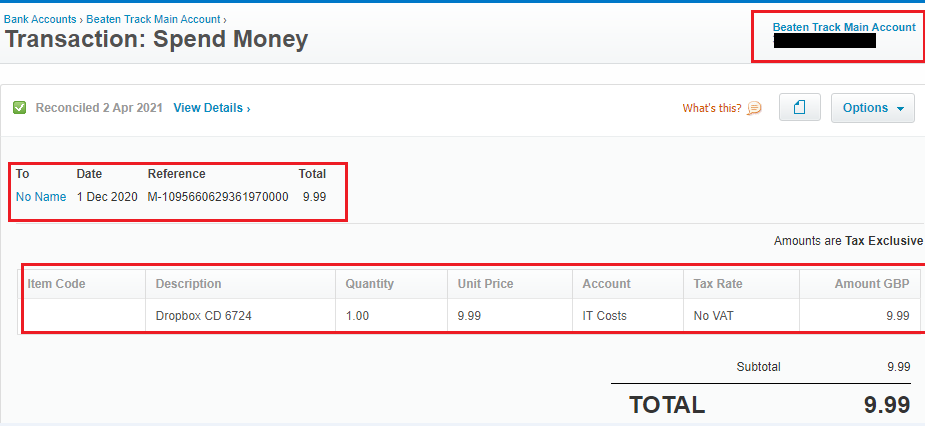Viewport: 925px width, 426px height.
Task: Click the speech bubble help icon
Action: (x=754, y=108)
